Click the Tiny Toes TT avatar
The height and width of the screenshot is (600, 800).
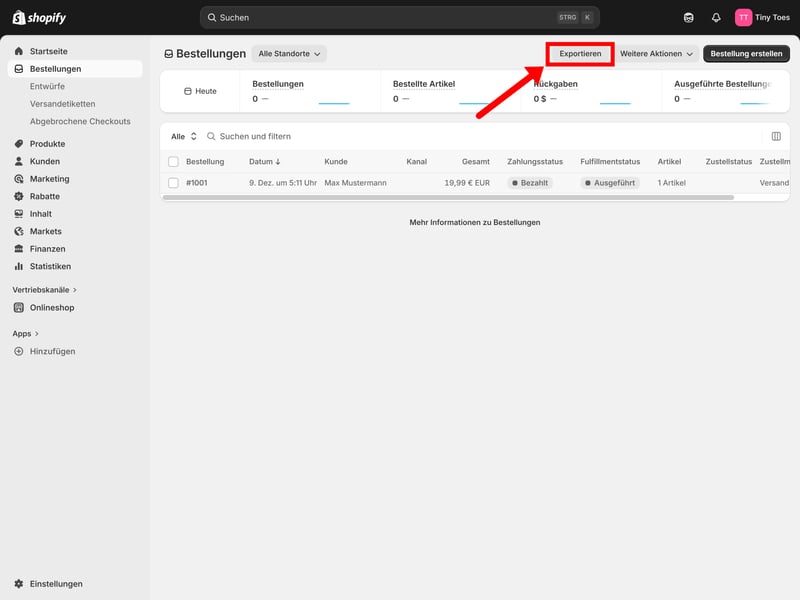(x=743, y=17)
